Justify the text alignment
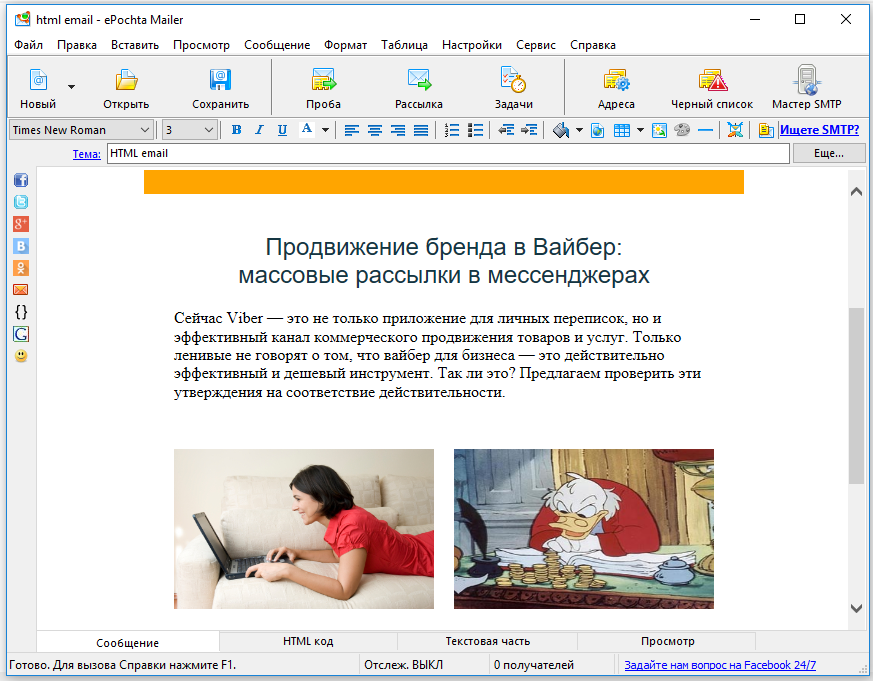The image size is (873, 681). [x=421, y=130]
